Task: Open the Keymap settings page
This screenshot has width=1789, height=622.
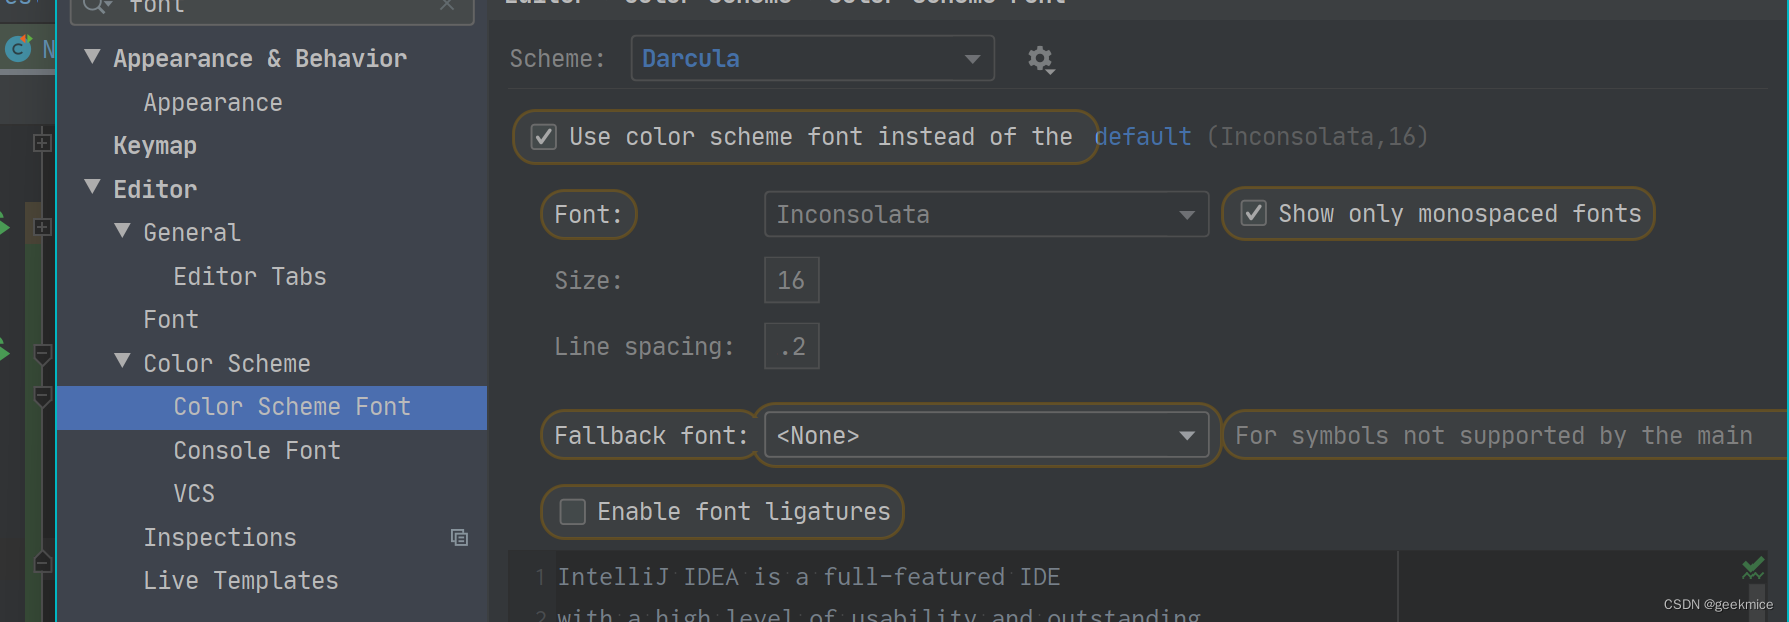Action: click(155, 146)
